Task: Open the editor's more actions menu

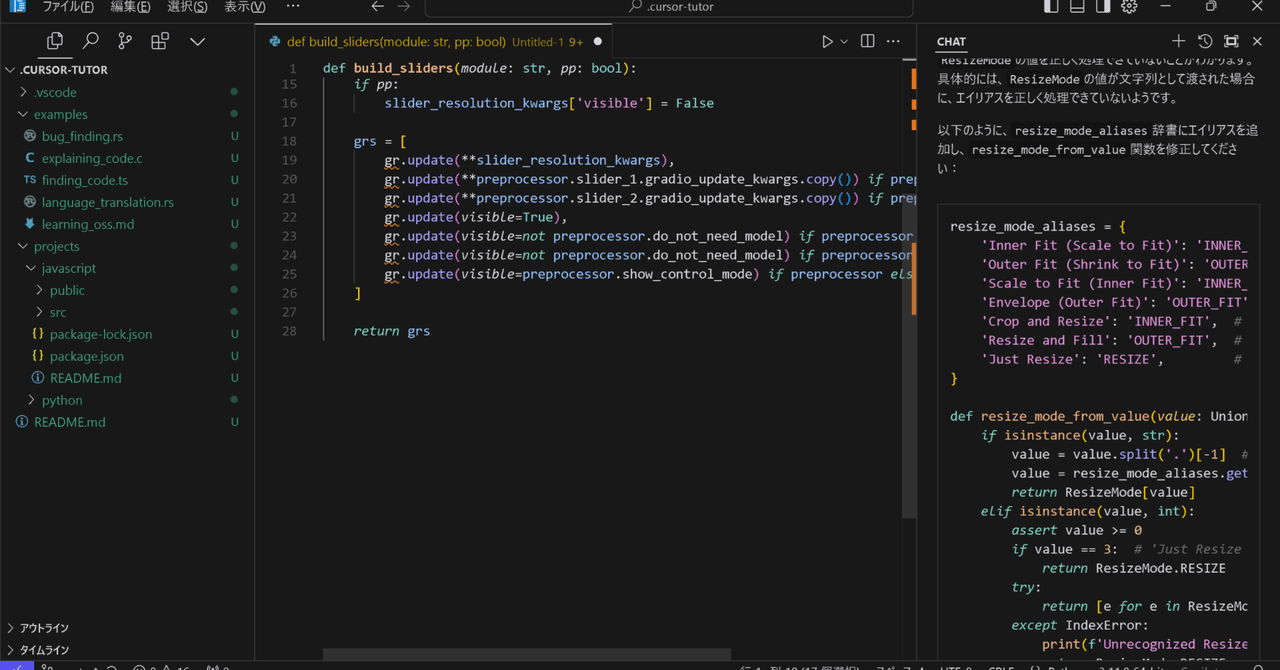Action: pyautogui.click(x=894, y=42)
